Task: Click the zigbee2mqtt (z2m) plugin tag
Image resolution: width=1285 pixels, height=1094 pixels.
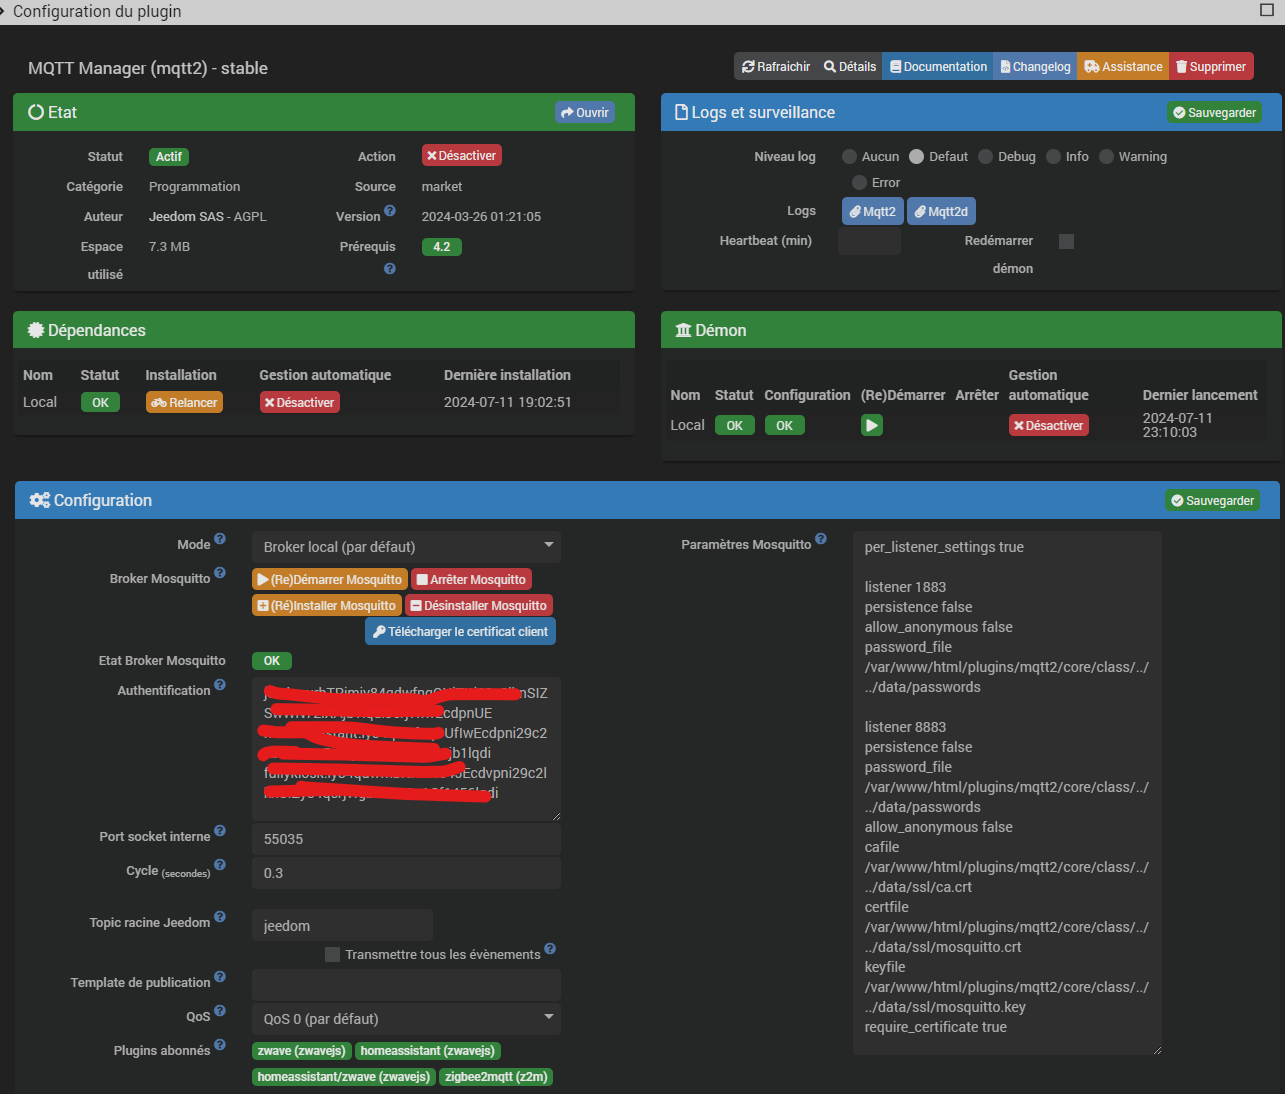Action: pyautogui.click(x=496, y=1077)
